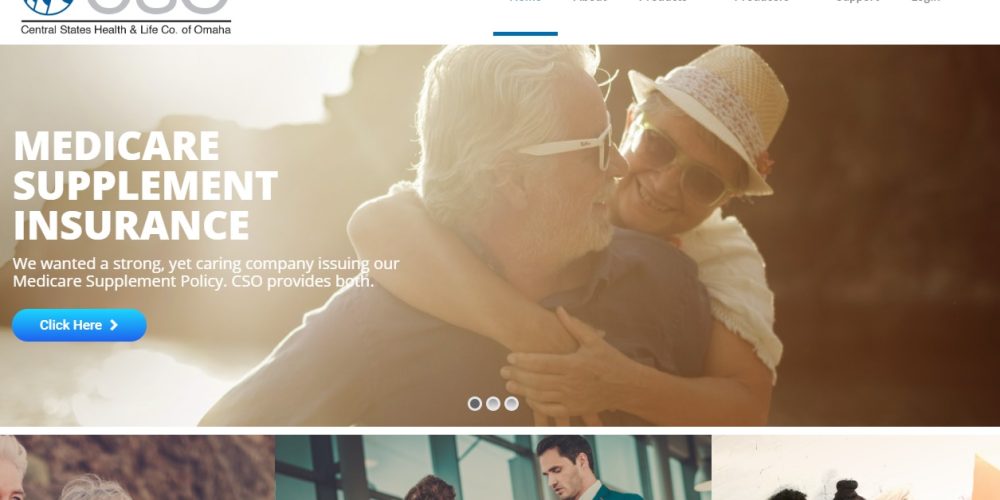Click the Medicare Supplement Insurance headline
The width and height of the screenshot is (1000, 500).
pyautogui.click(x=145, y=185)
